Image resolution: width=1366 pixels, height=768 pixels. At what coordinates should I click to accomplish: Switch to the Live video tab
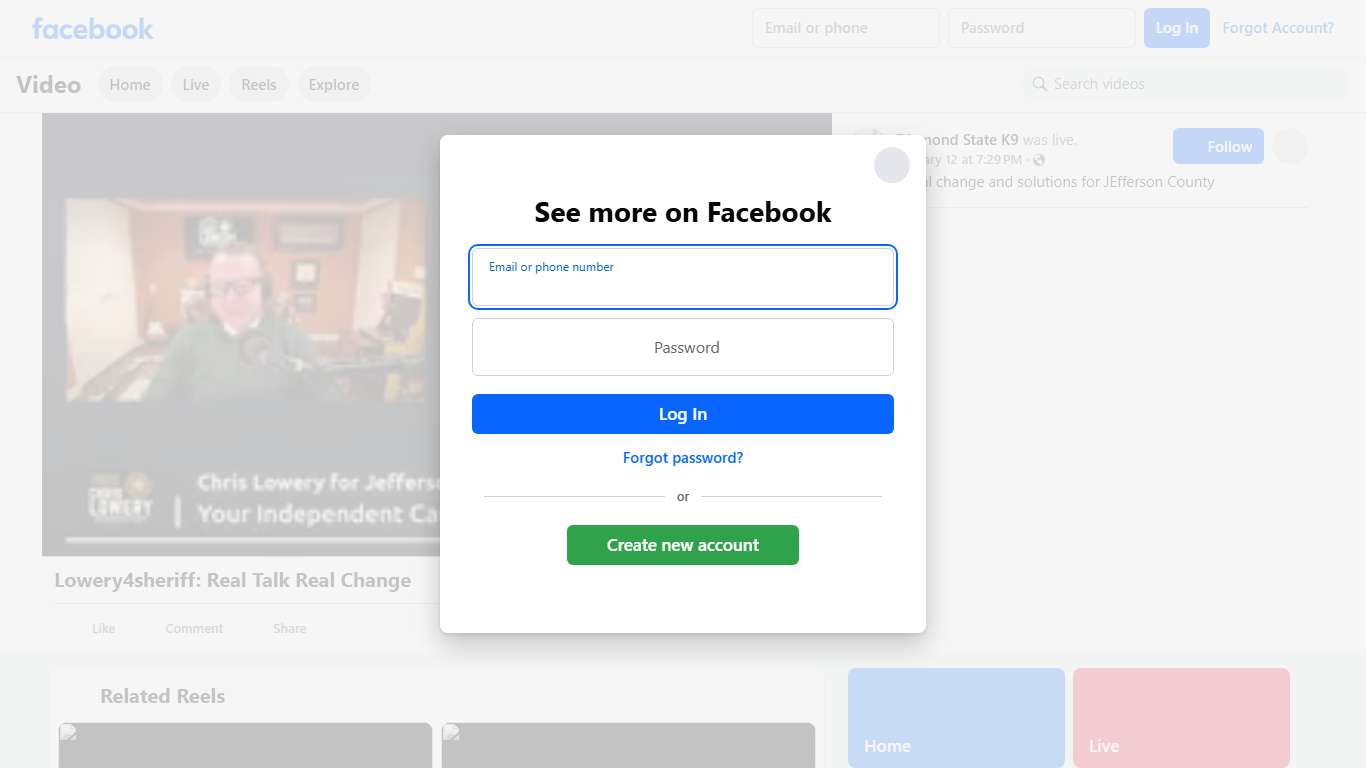[196, 85]
